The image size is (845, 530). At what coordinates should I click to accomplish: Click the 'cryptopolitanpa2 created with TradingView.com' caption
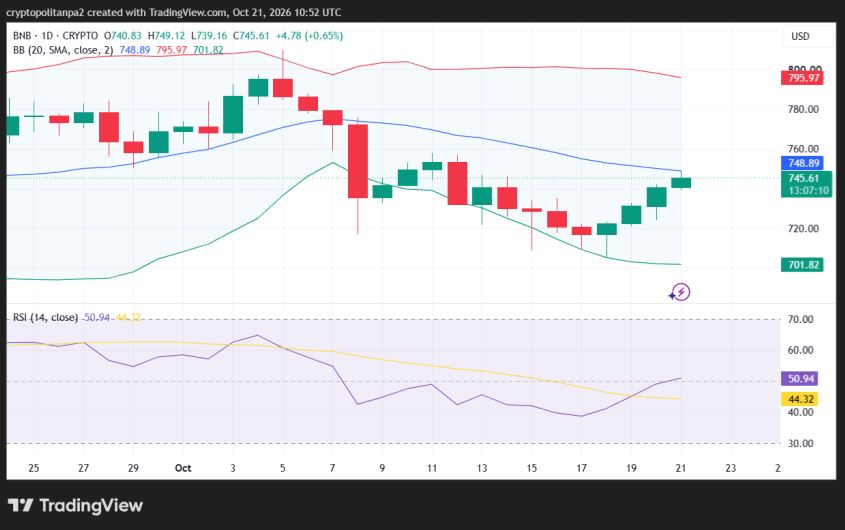[x=117, y=12]
